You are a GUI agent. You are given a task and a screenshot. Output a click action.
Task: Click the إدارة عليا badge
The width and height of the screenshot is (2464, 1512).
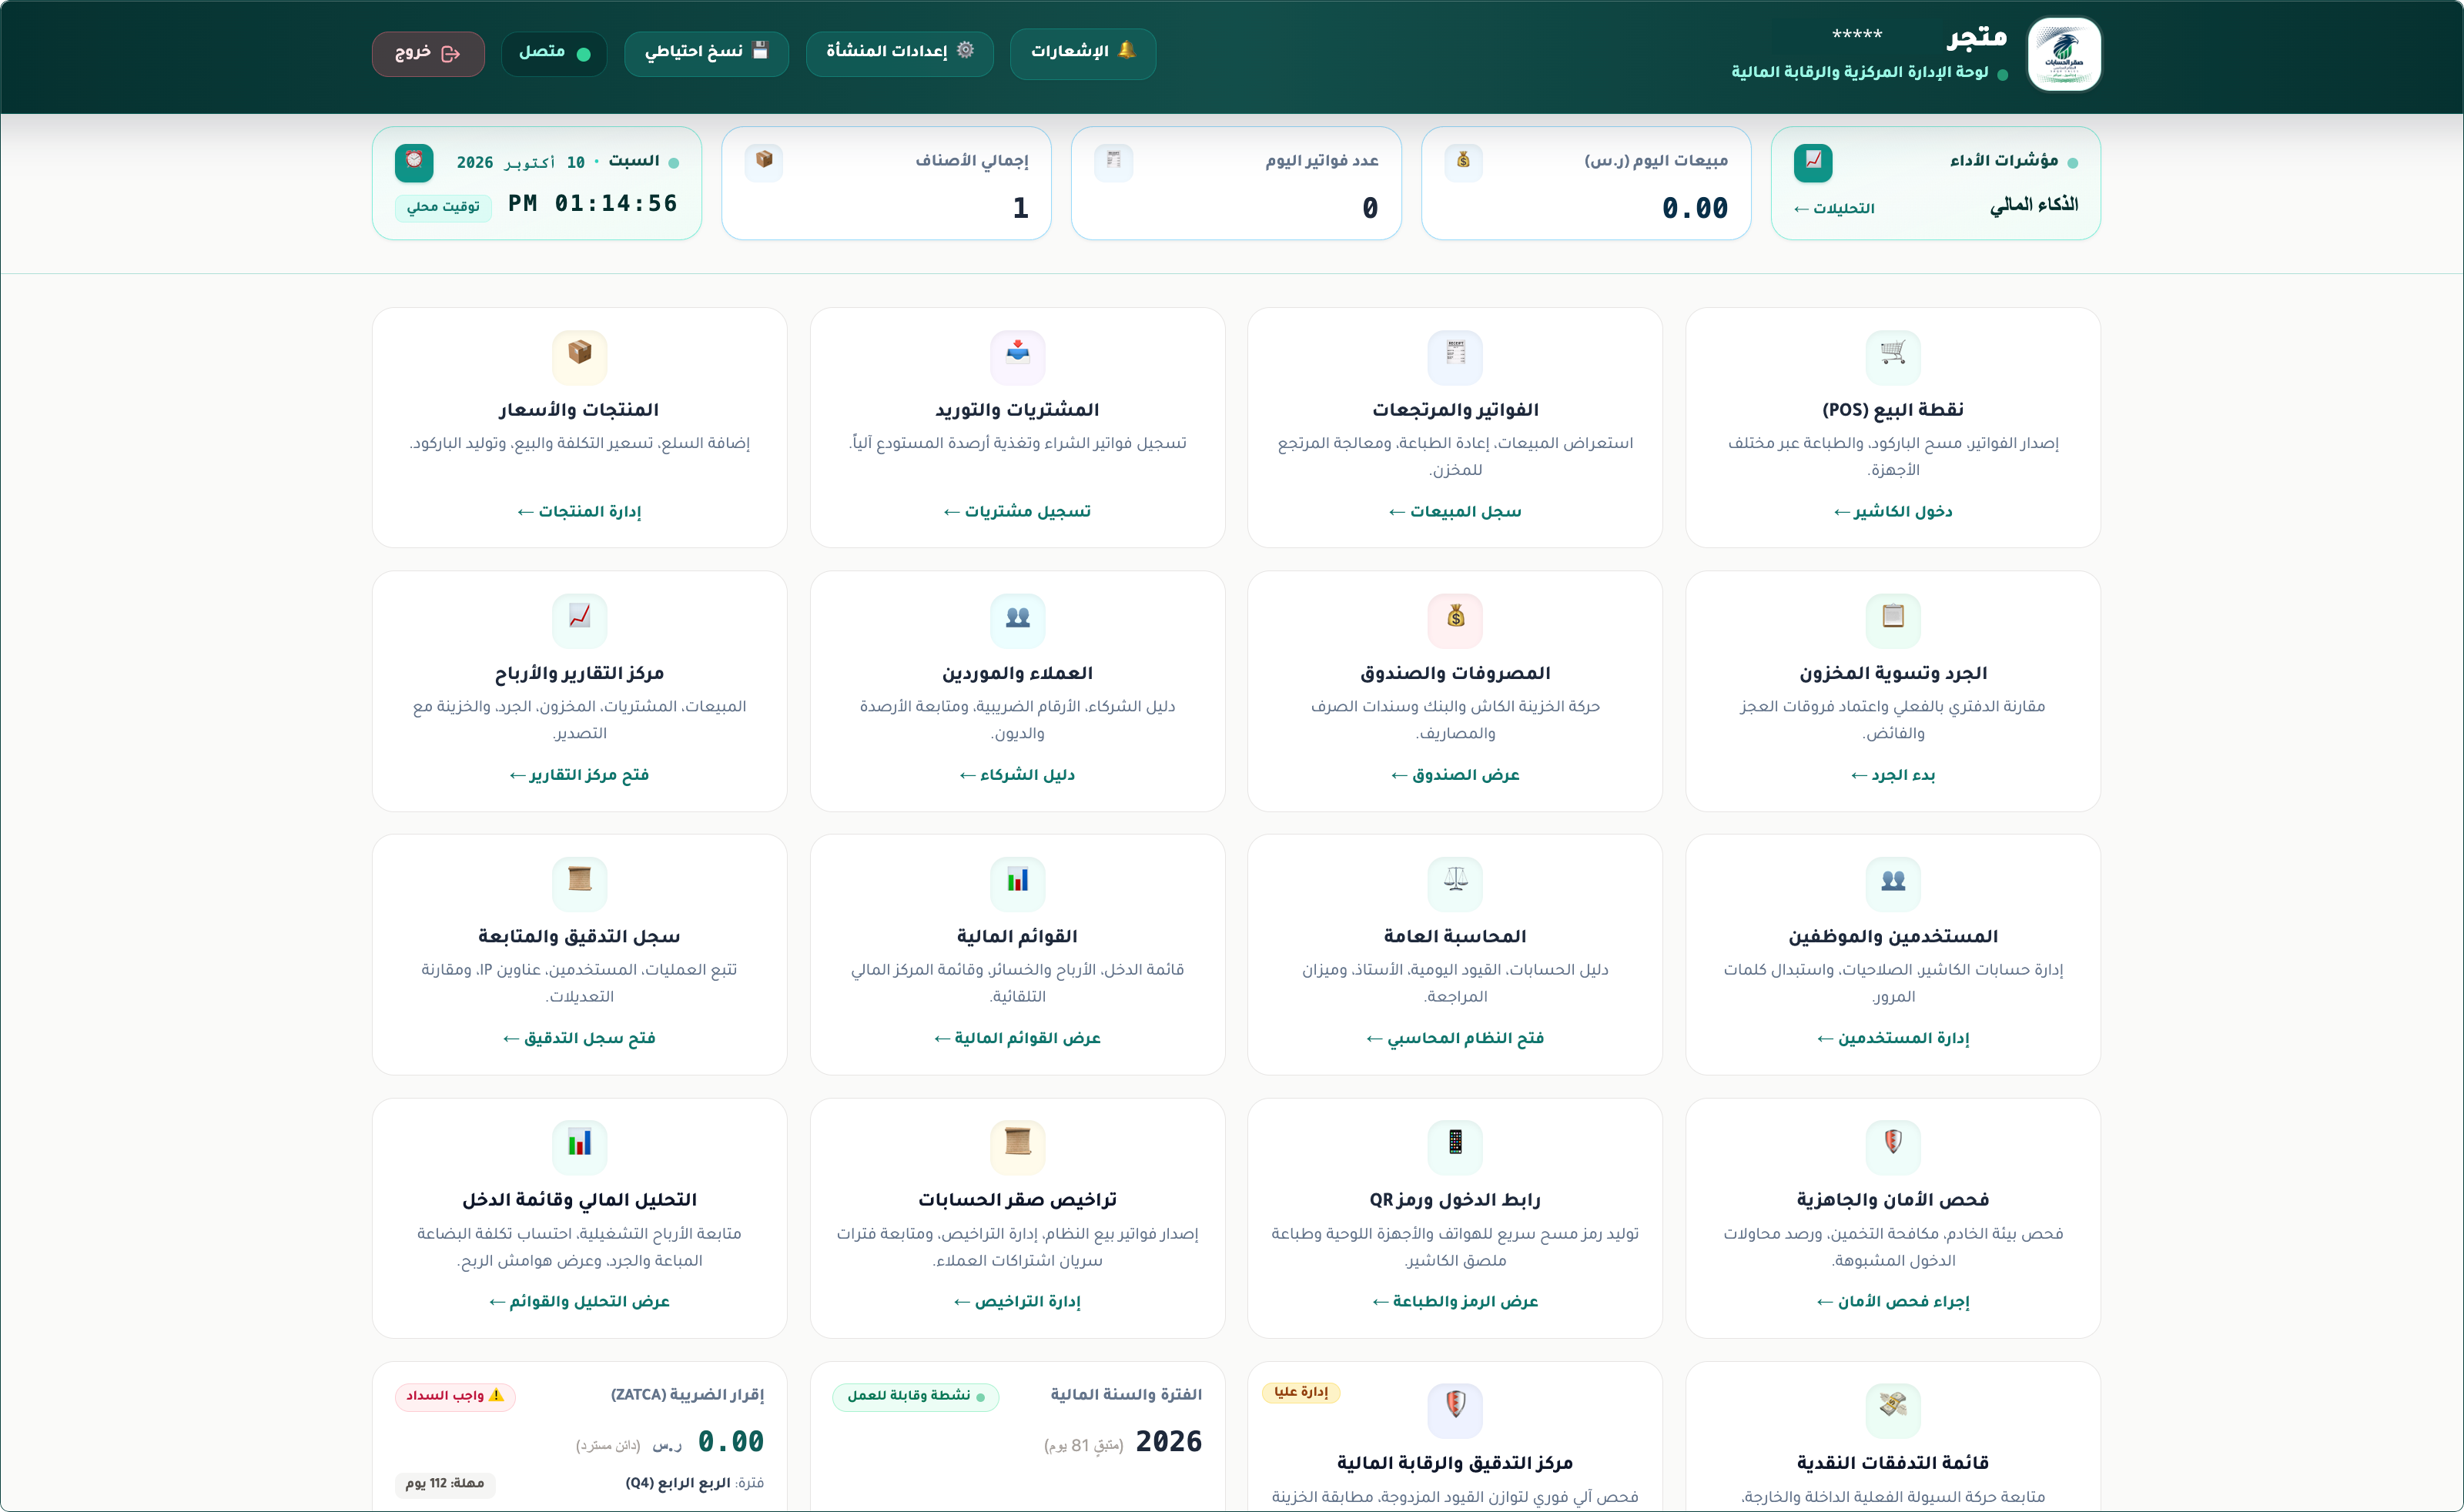[x=1301, y=1392]
